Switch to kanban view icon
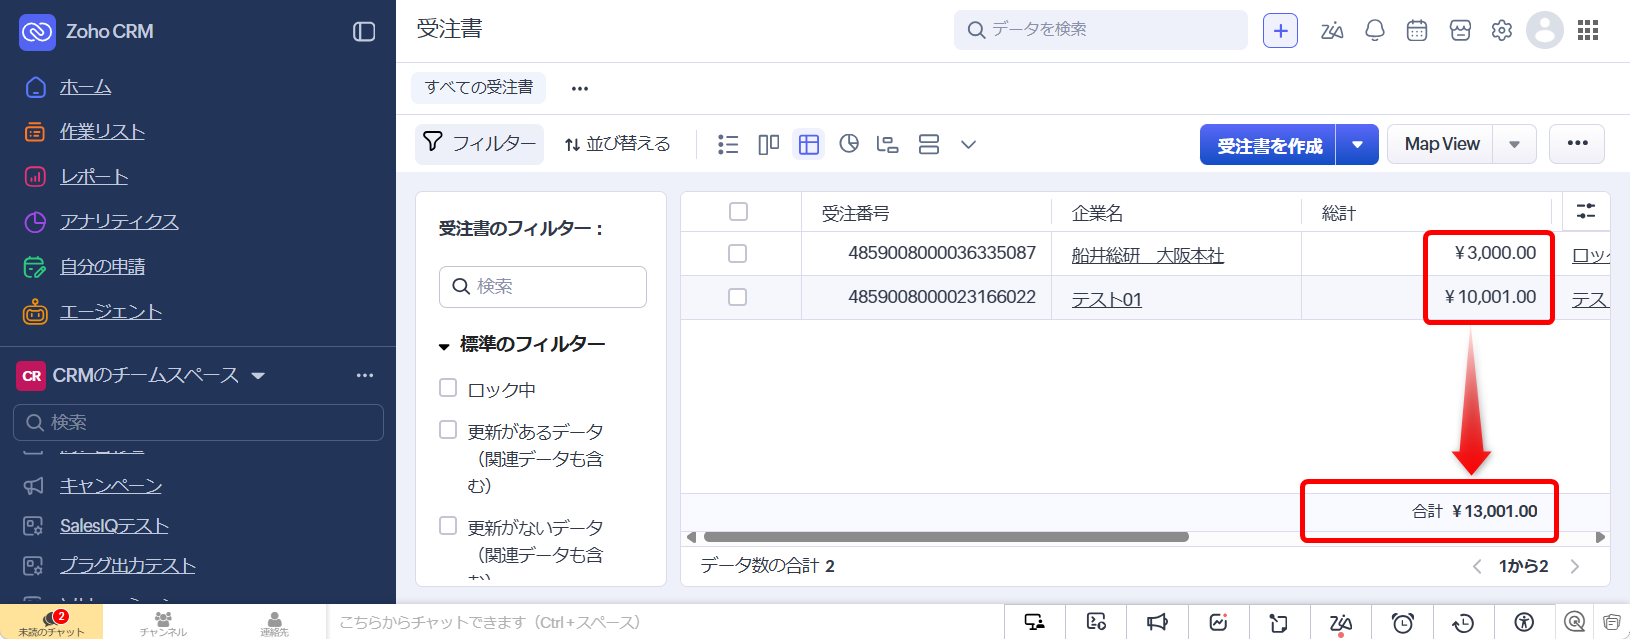Image resolution: width=1630 pixels, height=639 pixels. click(x=768, y=145)
